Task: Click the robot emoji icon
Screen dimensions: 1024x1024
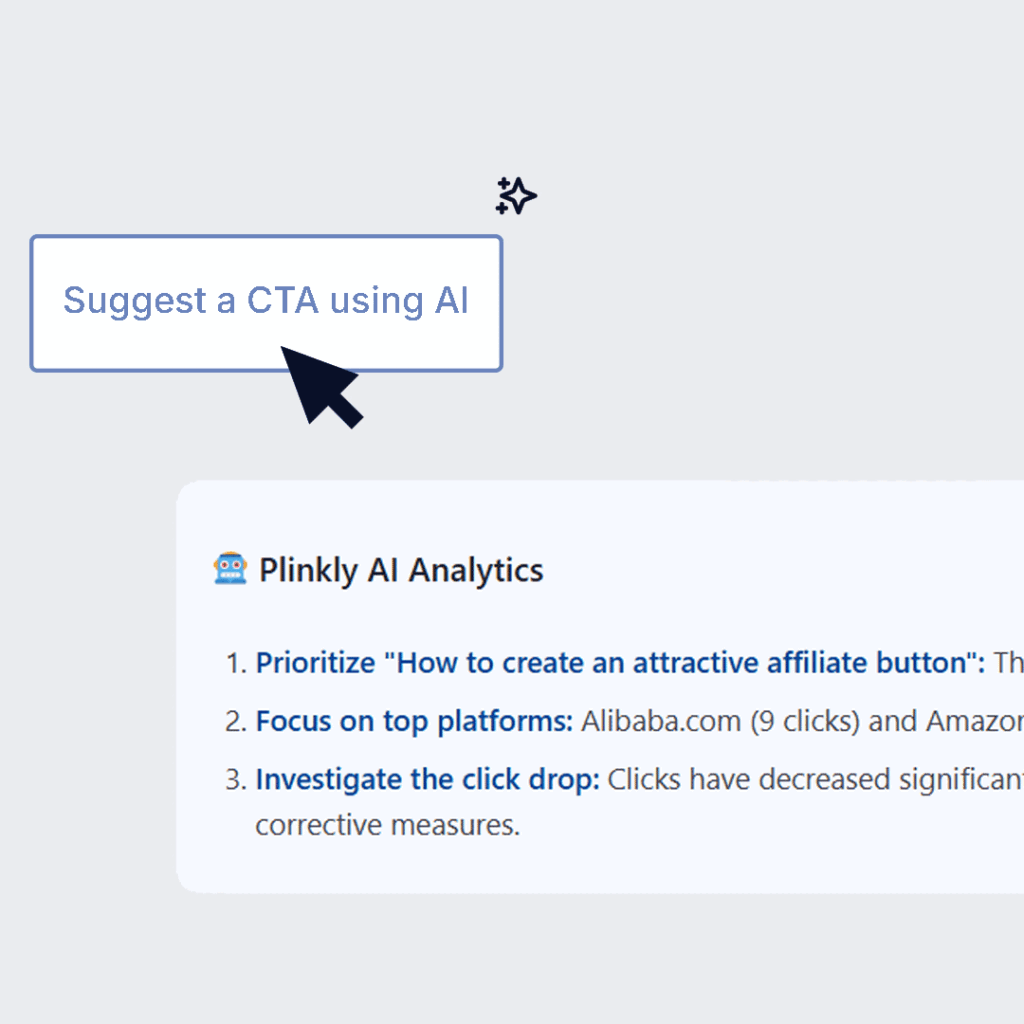Action: 230,570
